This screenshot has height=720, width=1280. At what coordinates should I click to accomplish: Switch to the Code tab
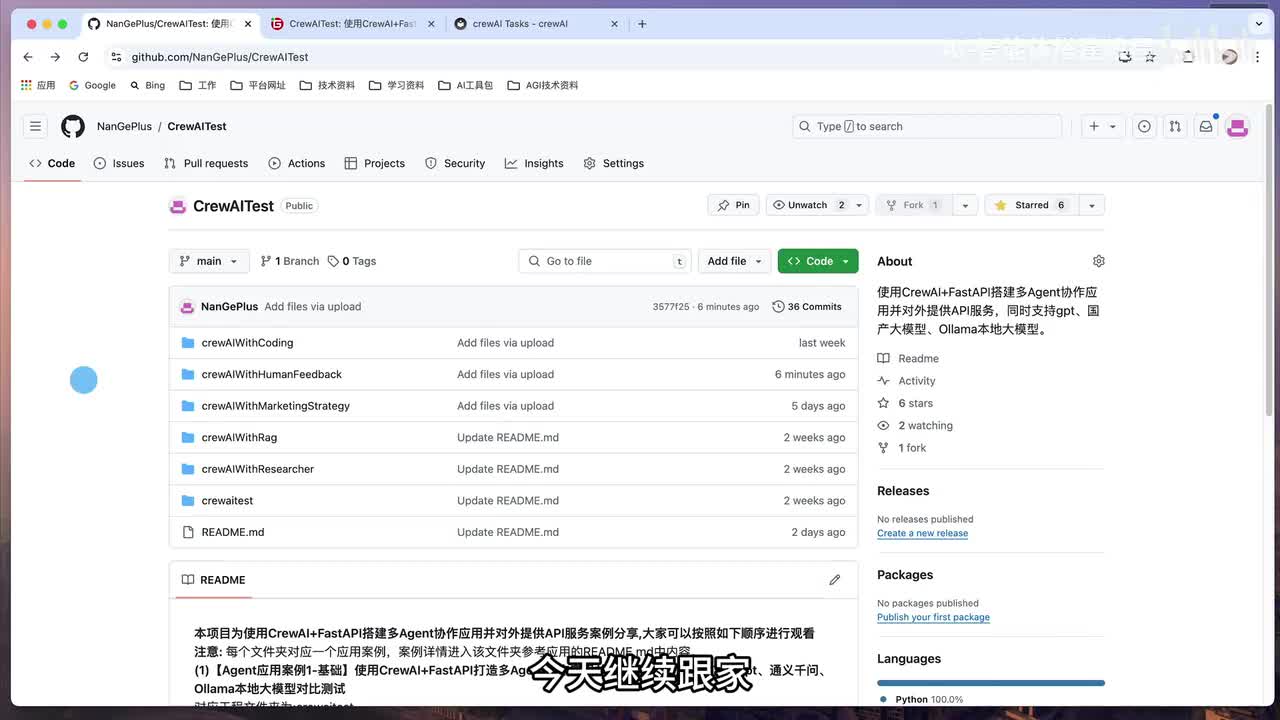tap(52, 163)
